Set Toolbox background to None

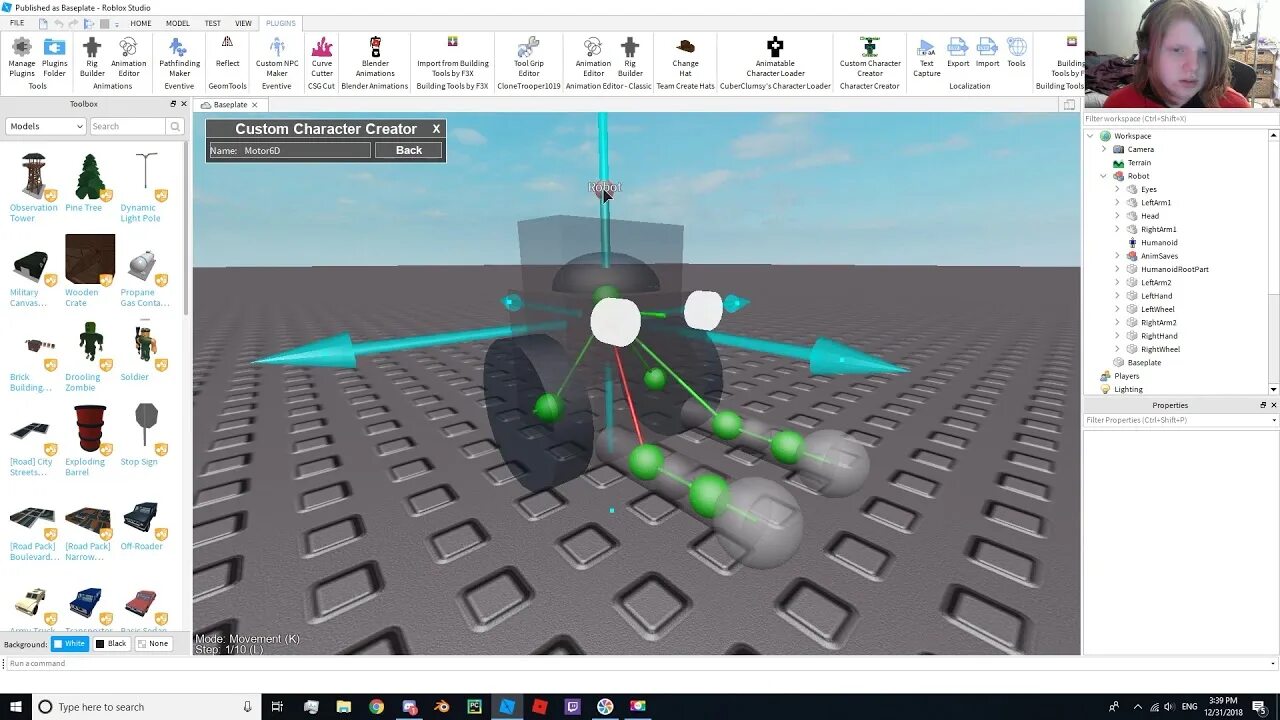pos(153,644)
